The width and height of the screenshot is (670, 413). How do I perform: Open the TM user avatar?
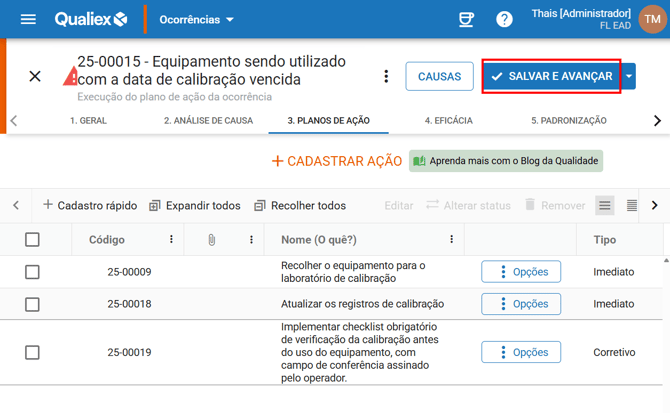[651, 19]
